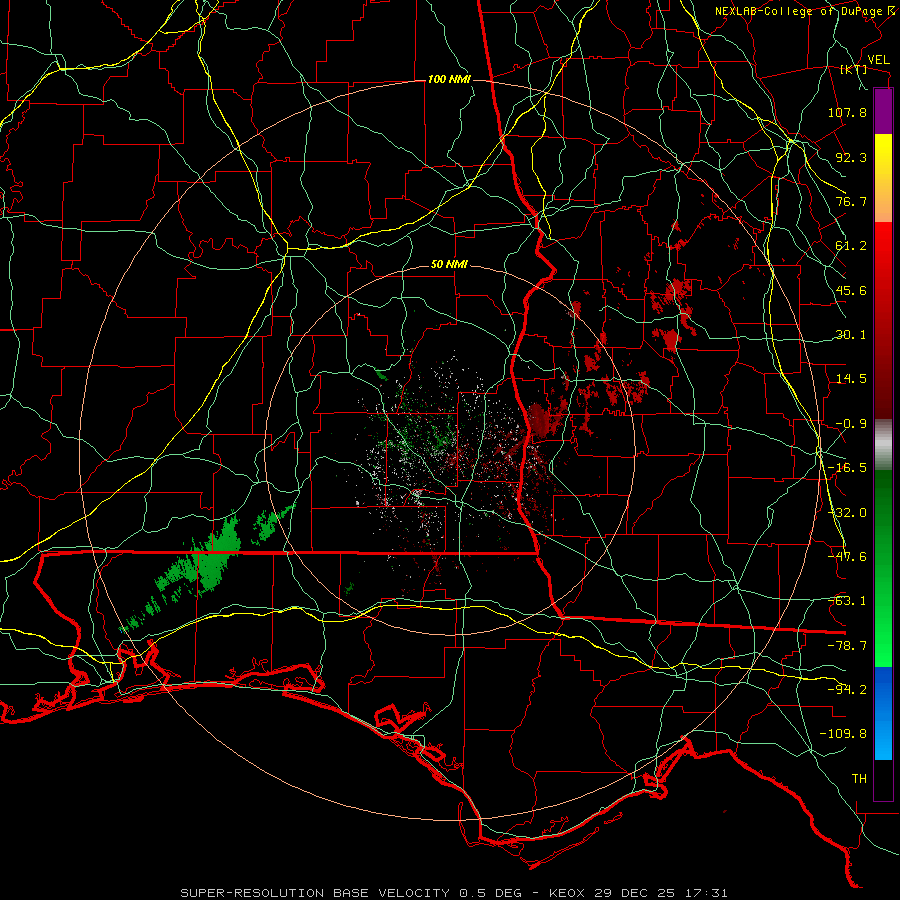Image resolution: width=900 pixels, height=900 pixels.
Task: Click the 76.7 scale value
Action: [x=851, y=201]
